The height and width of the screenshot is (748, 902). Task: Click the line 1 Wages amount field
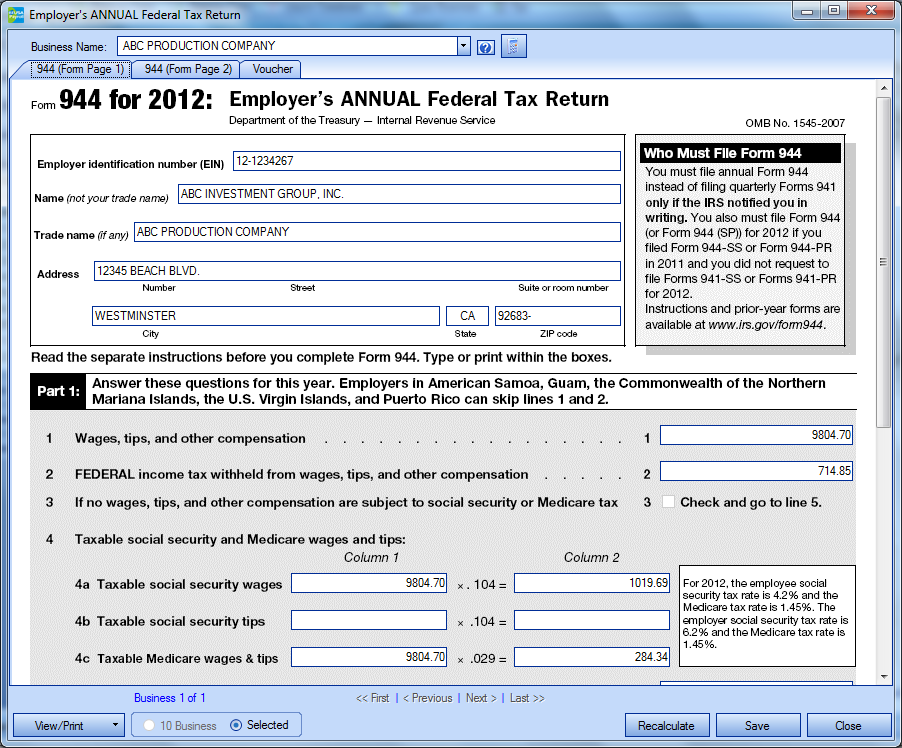click(756, 435)
